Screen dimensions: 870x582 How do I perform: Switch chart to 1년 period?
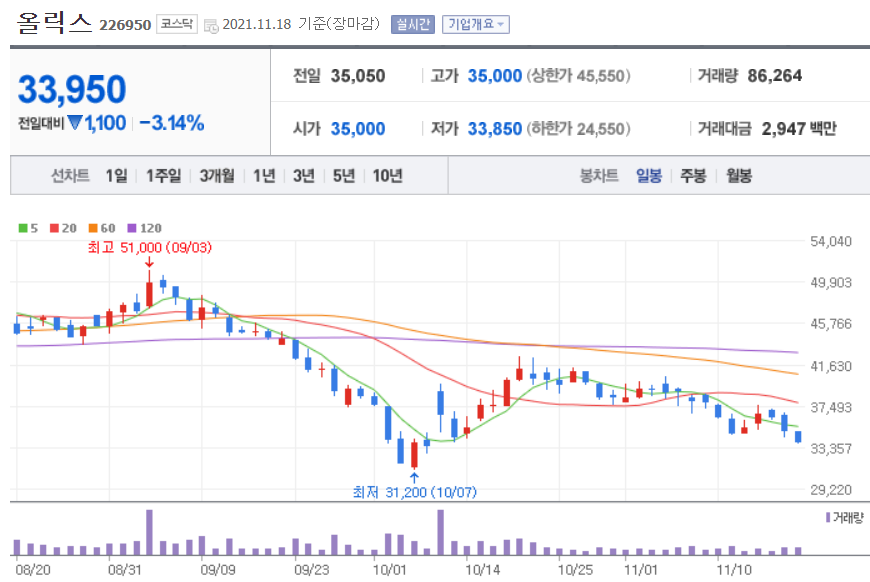coord(264,176)
